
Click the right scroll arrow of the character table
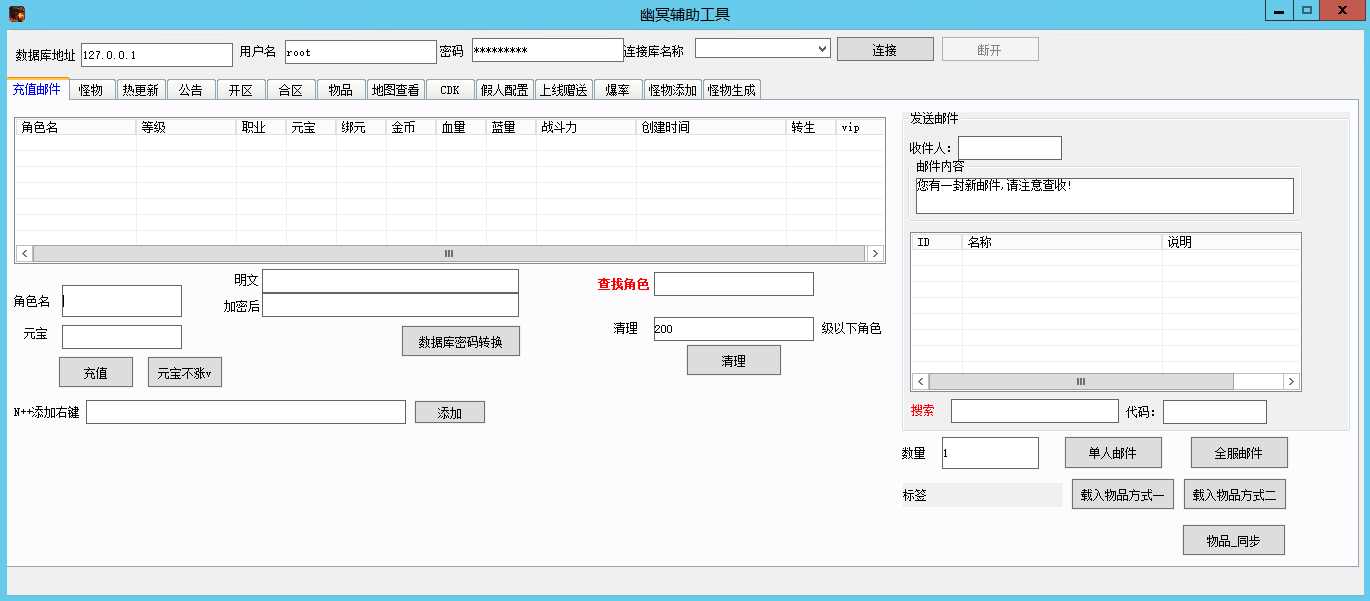click(x=875, y=254)
